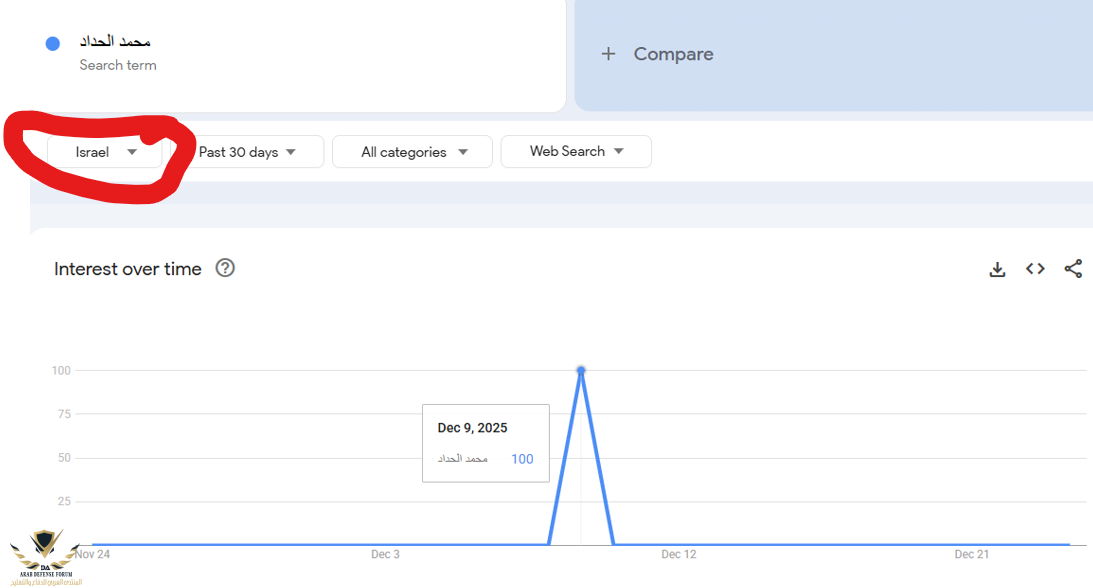Click the Search term sublabel text
This screenshot has height=588, width=1093.
pos(118,65)
